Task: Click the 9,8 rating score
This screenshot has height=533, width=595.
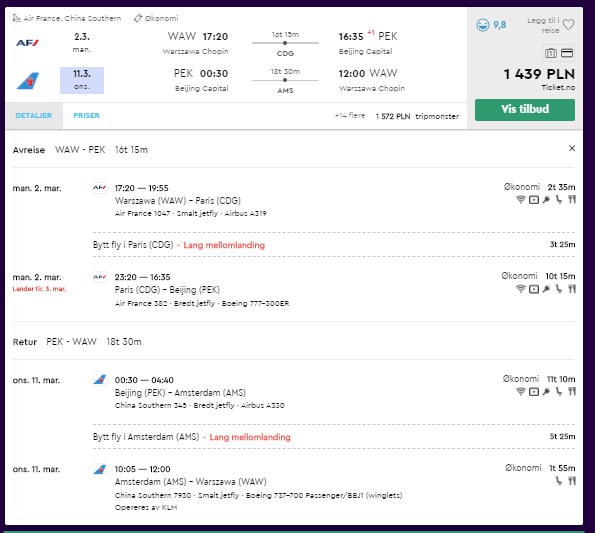Action: pyautogui.click(x=499, y=25)
